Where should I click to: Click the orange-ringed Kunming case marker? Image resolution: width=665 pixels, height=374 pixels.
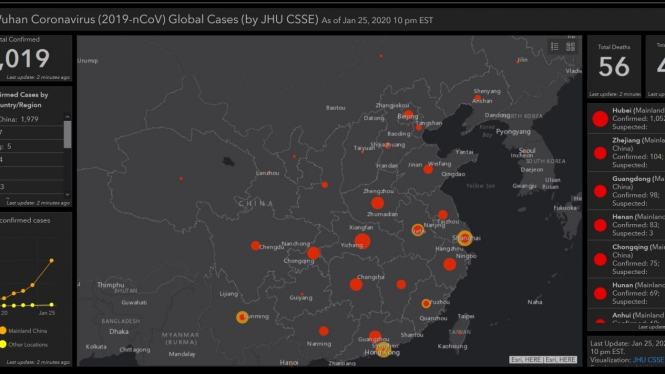click(x=242, y=317)
